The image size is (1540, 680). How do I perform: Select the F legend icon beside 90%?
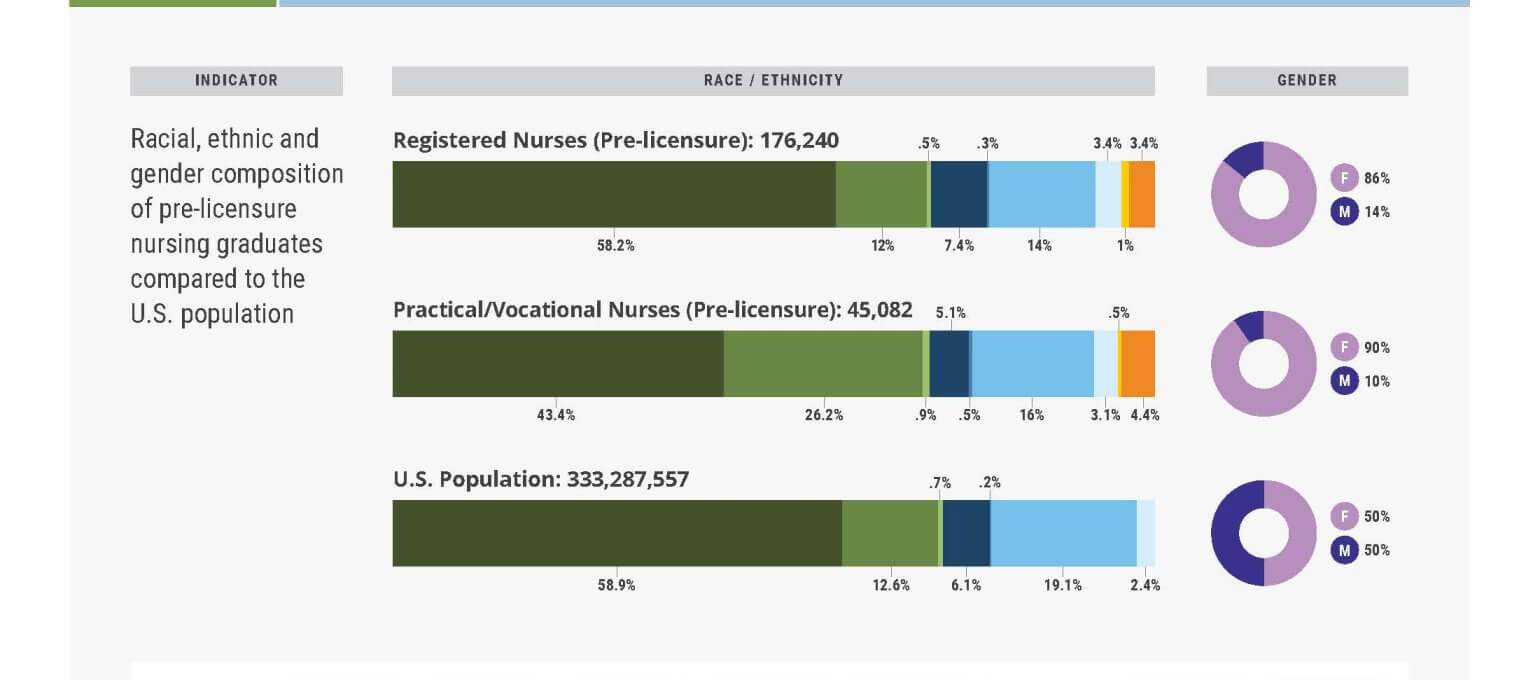coord(1344,348)
